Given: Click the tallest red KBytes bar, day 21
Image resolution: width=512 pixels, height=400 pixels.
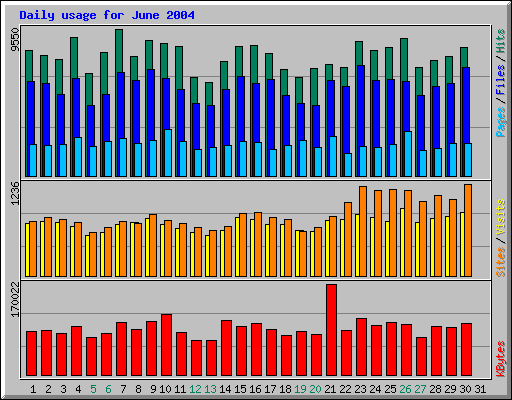Looking at the screenshot, I should click(331, 330).
